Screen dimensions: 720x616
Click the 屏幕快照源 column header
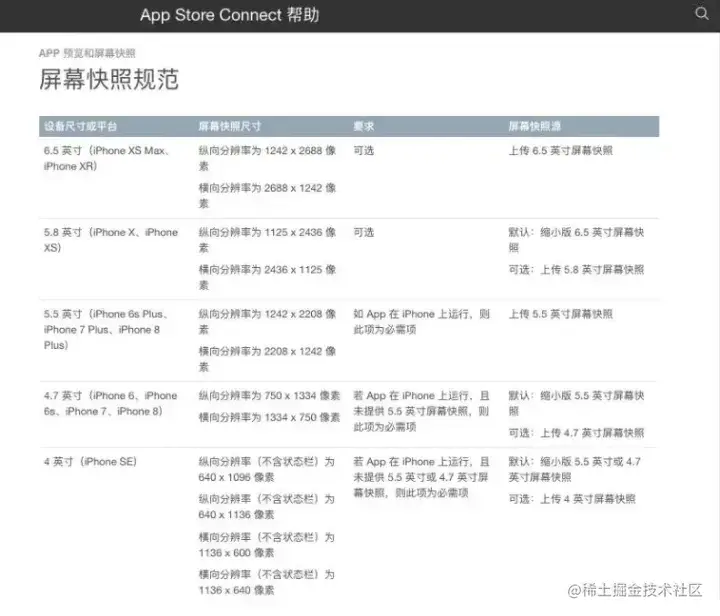point(534,126)
